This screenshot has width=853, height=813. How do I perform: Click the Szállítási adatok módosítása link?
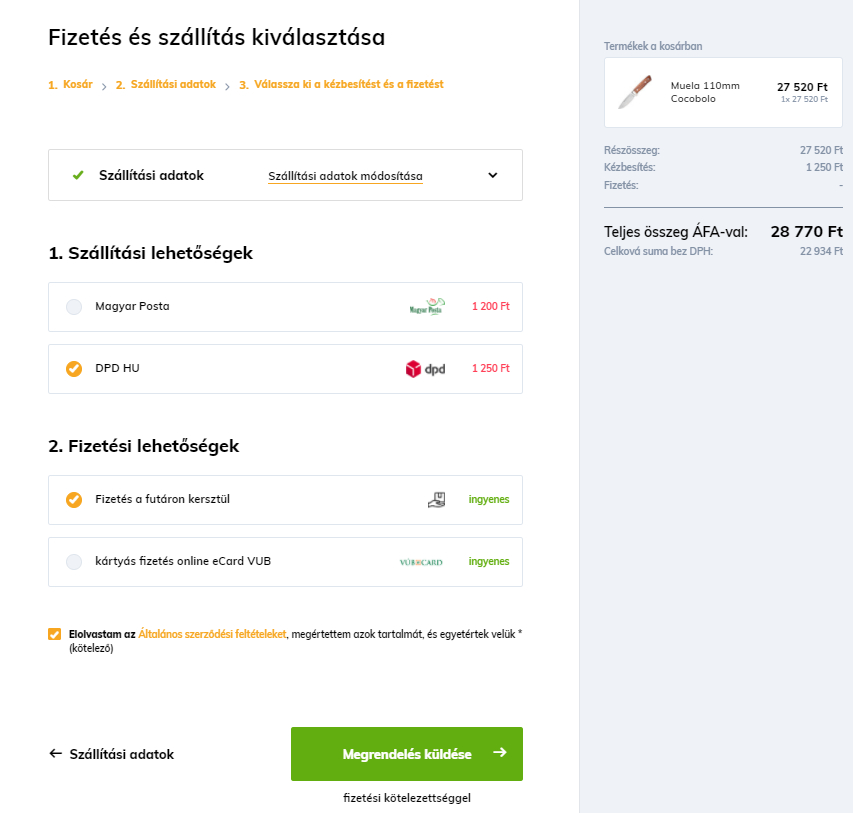[x=345, y=176]
